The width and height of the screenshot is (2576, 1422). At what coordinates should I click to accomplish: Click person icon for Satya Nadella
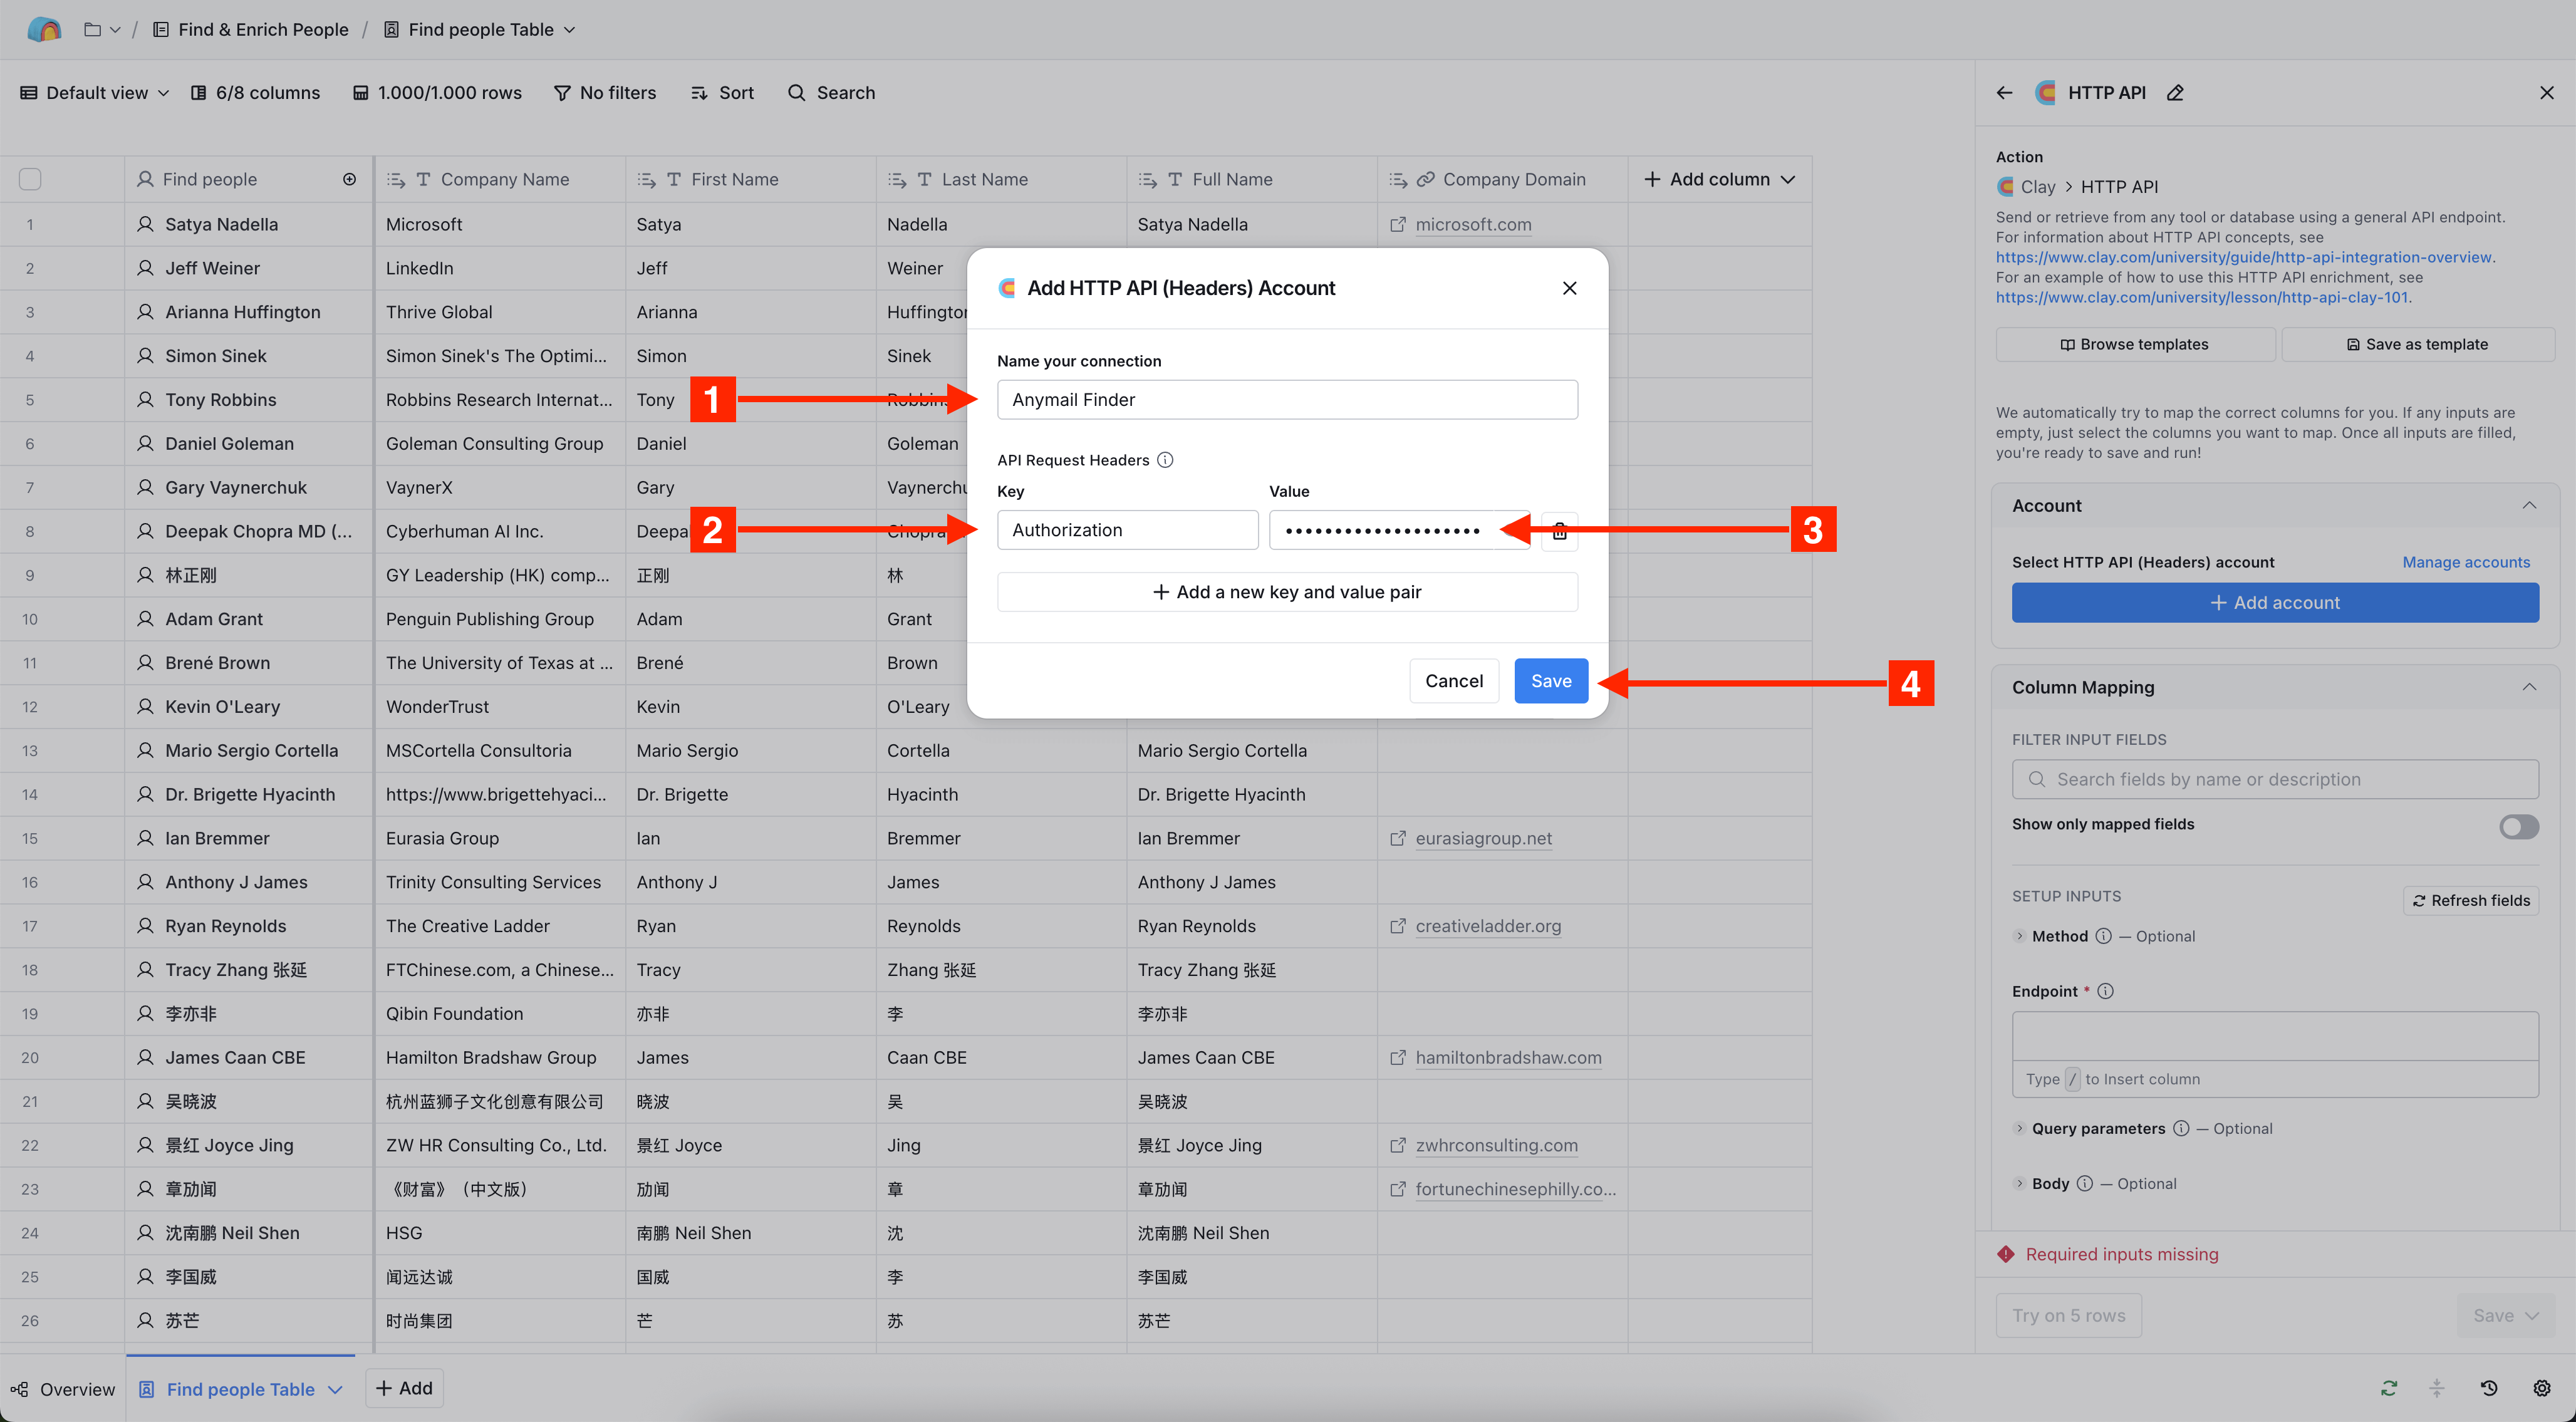(145, 224)
